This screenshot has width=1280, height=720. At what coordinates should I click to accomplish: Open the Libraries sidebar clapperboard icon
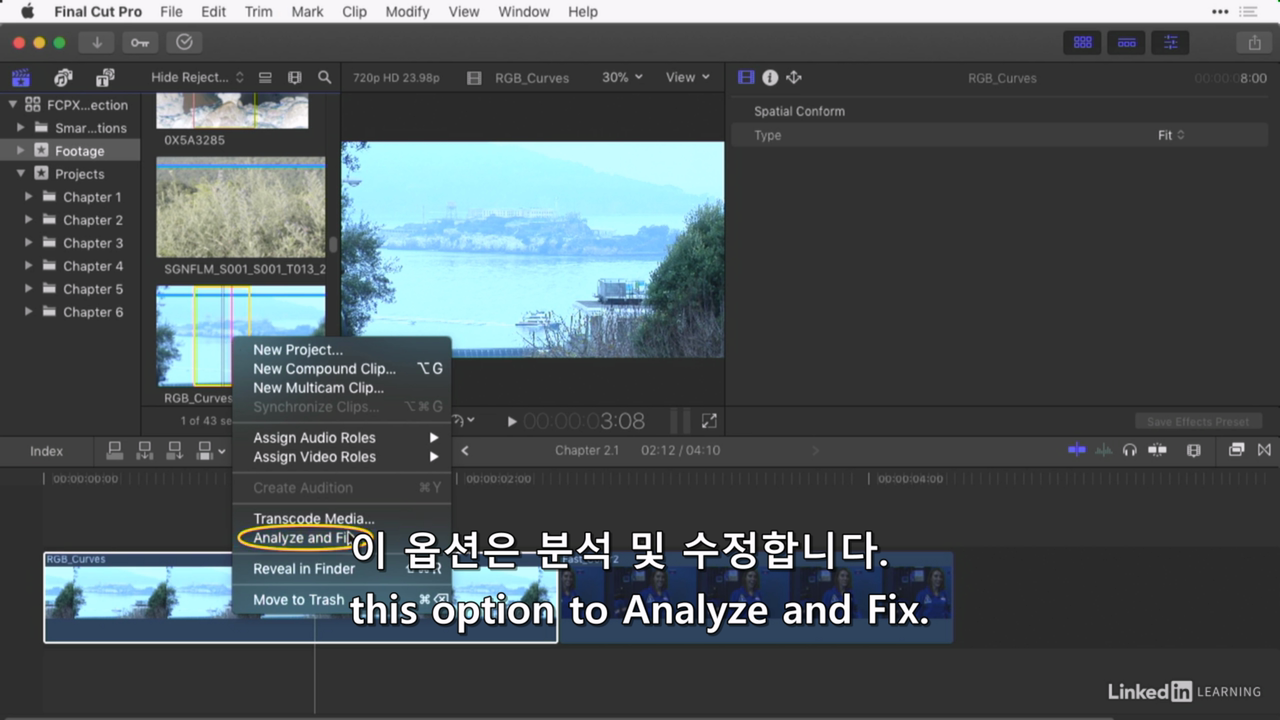click(x=21, y=78)
